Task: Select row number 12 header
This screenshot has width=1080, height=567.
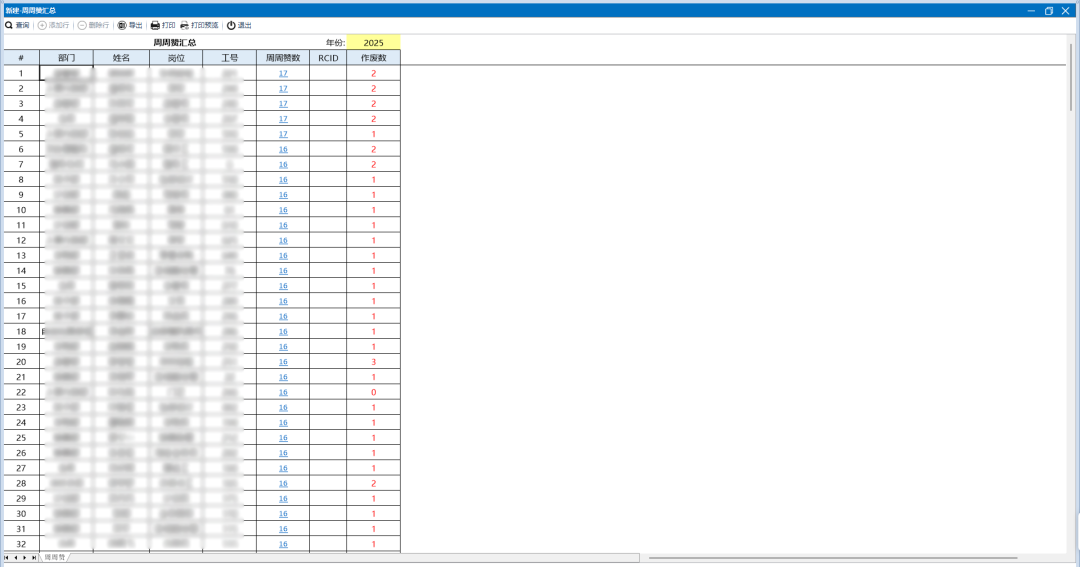Action: (21, 240)
